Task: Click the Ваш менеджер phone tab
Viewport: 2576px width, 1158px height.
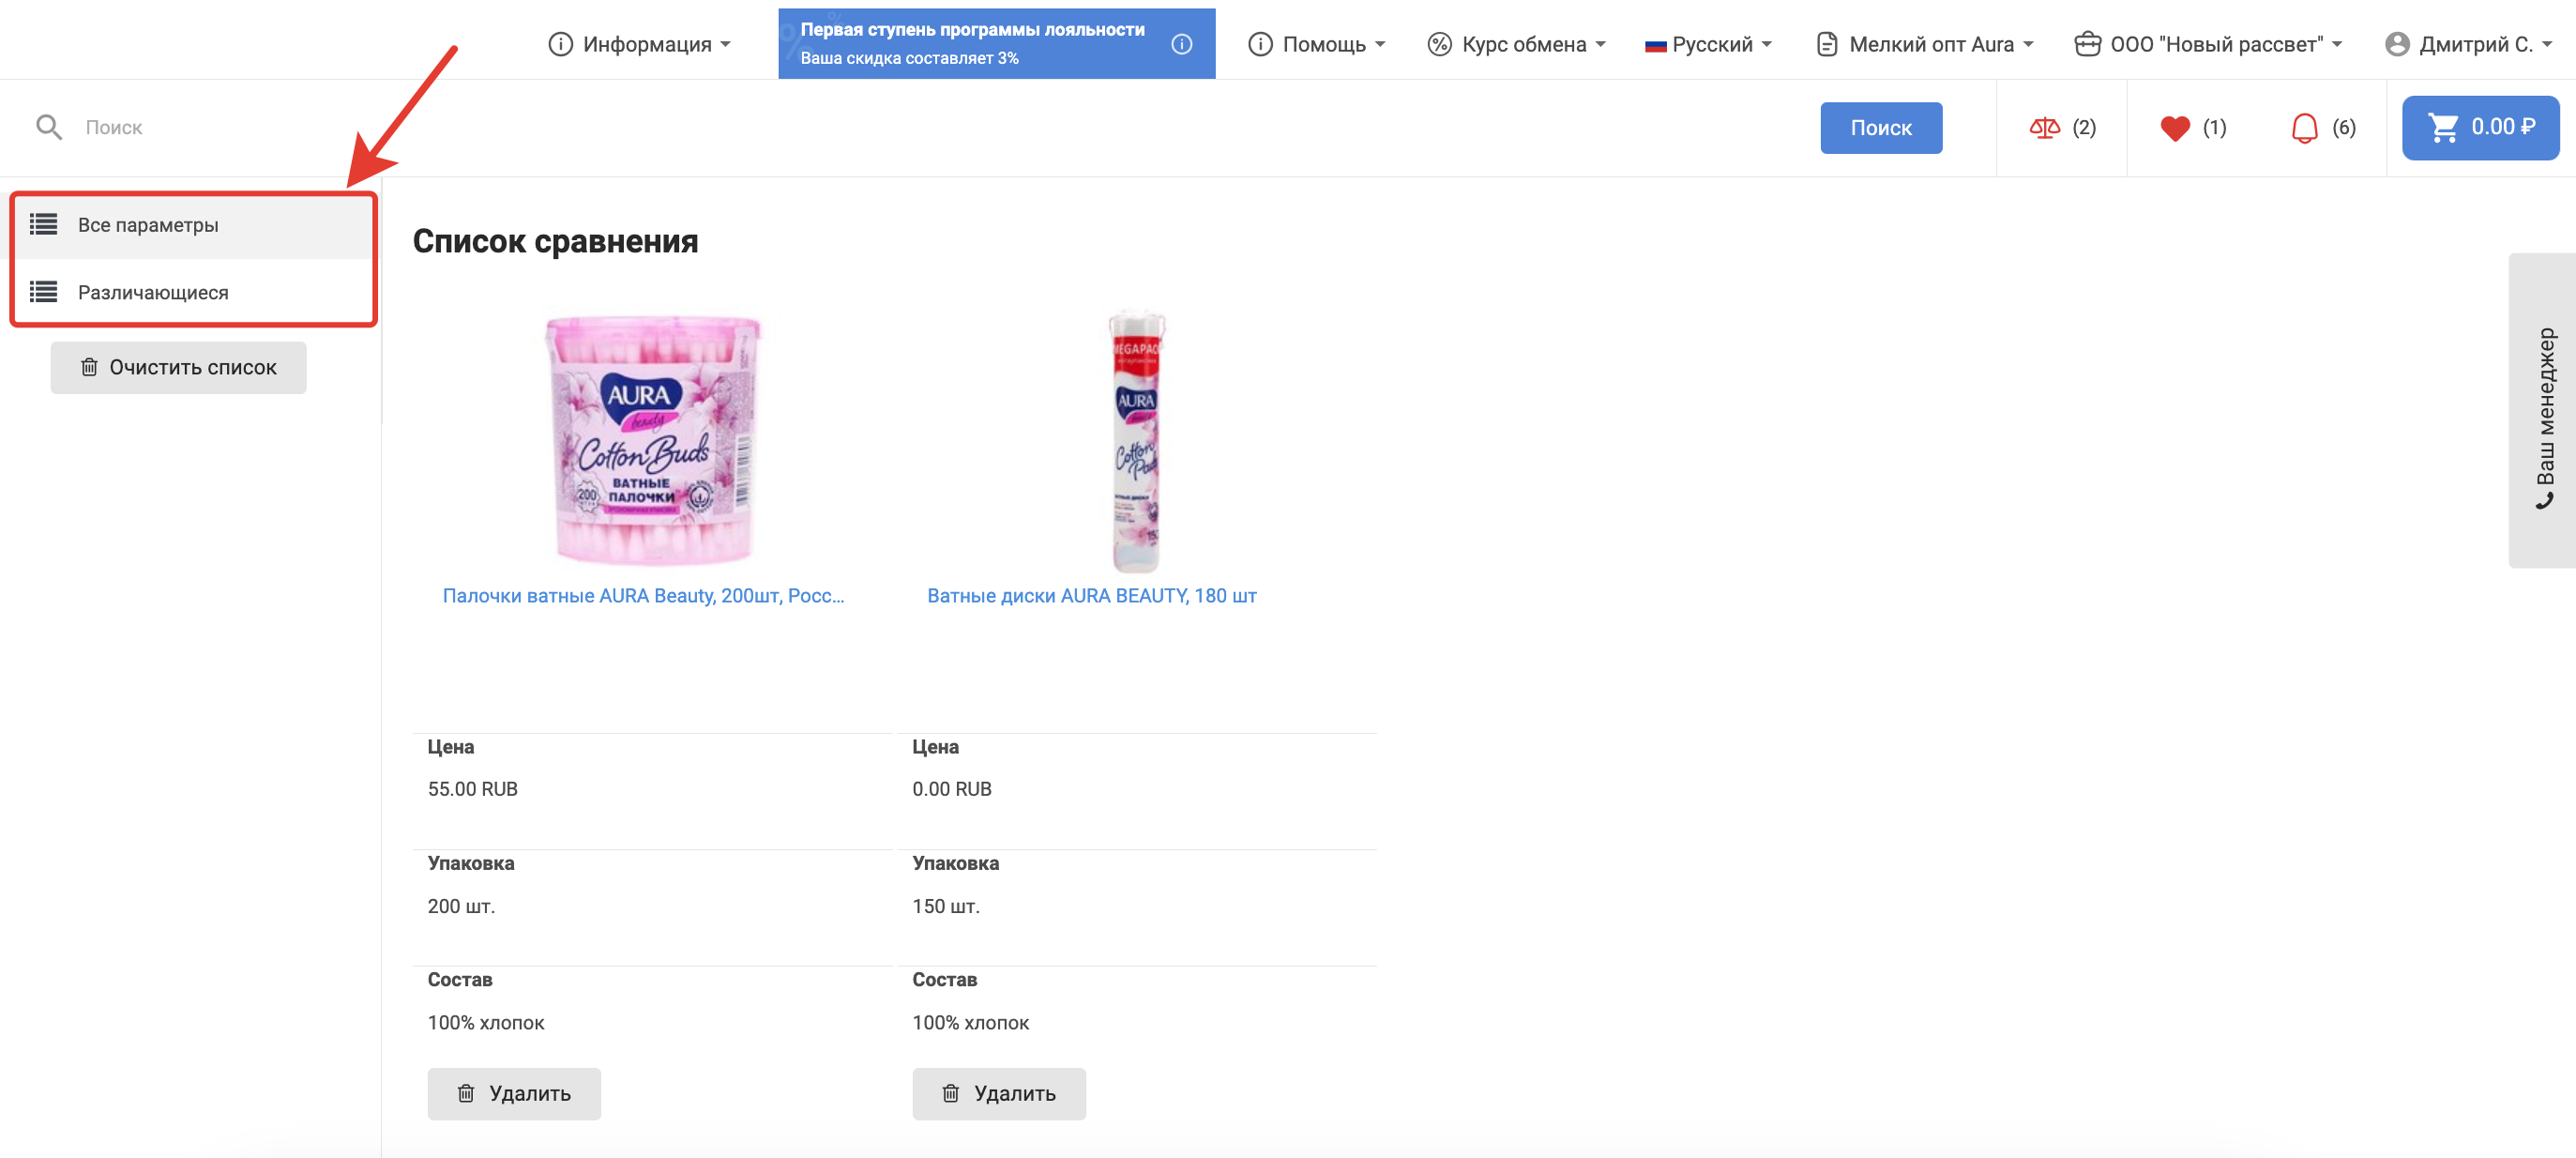Action: point(2543,411)
